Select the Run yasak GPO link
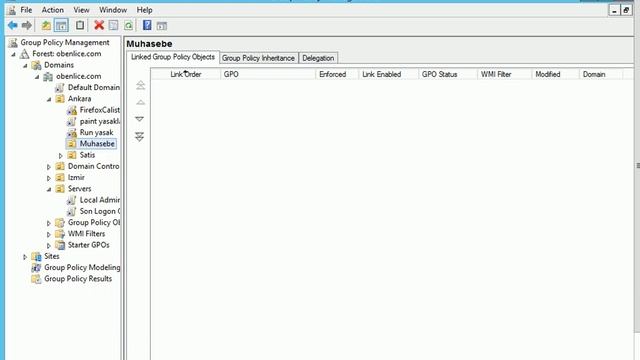 pos(96,132)
